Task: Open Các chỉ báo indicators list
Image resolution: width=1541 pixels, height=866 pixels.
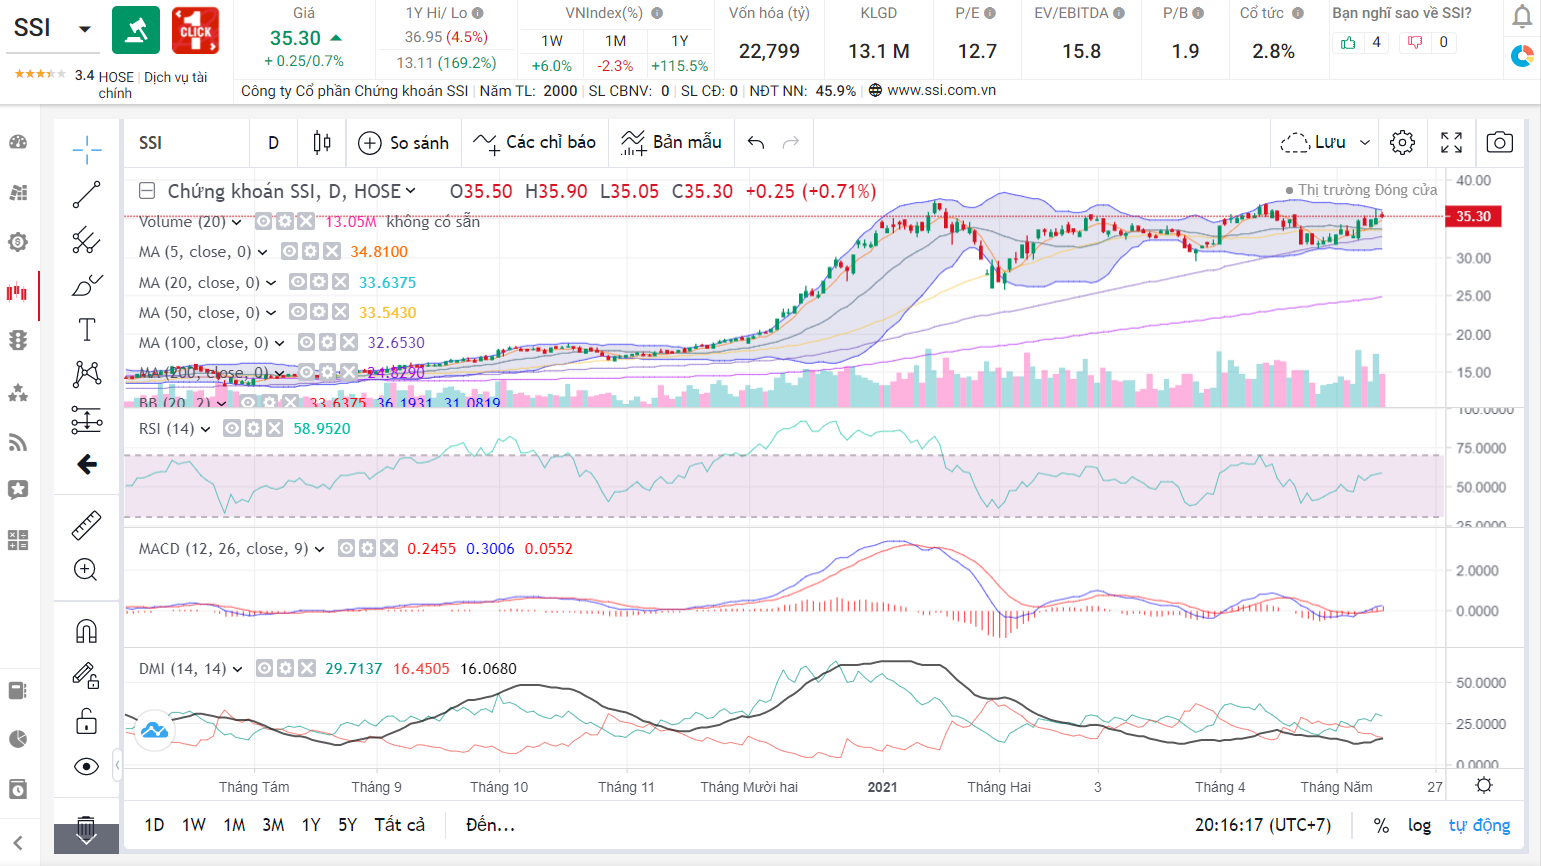Action: [534, 143]
